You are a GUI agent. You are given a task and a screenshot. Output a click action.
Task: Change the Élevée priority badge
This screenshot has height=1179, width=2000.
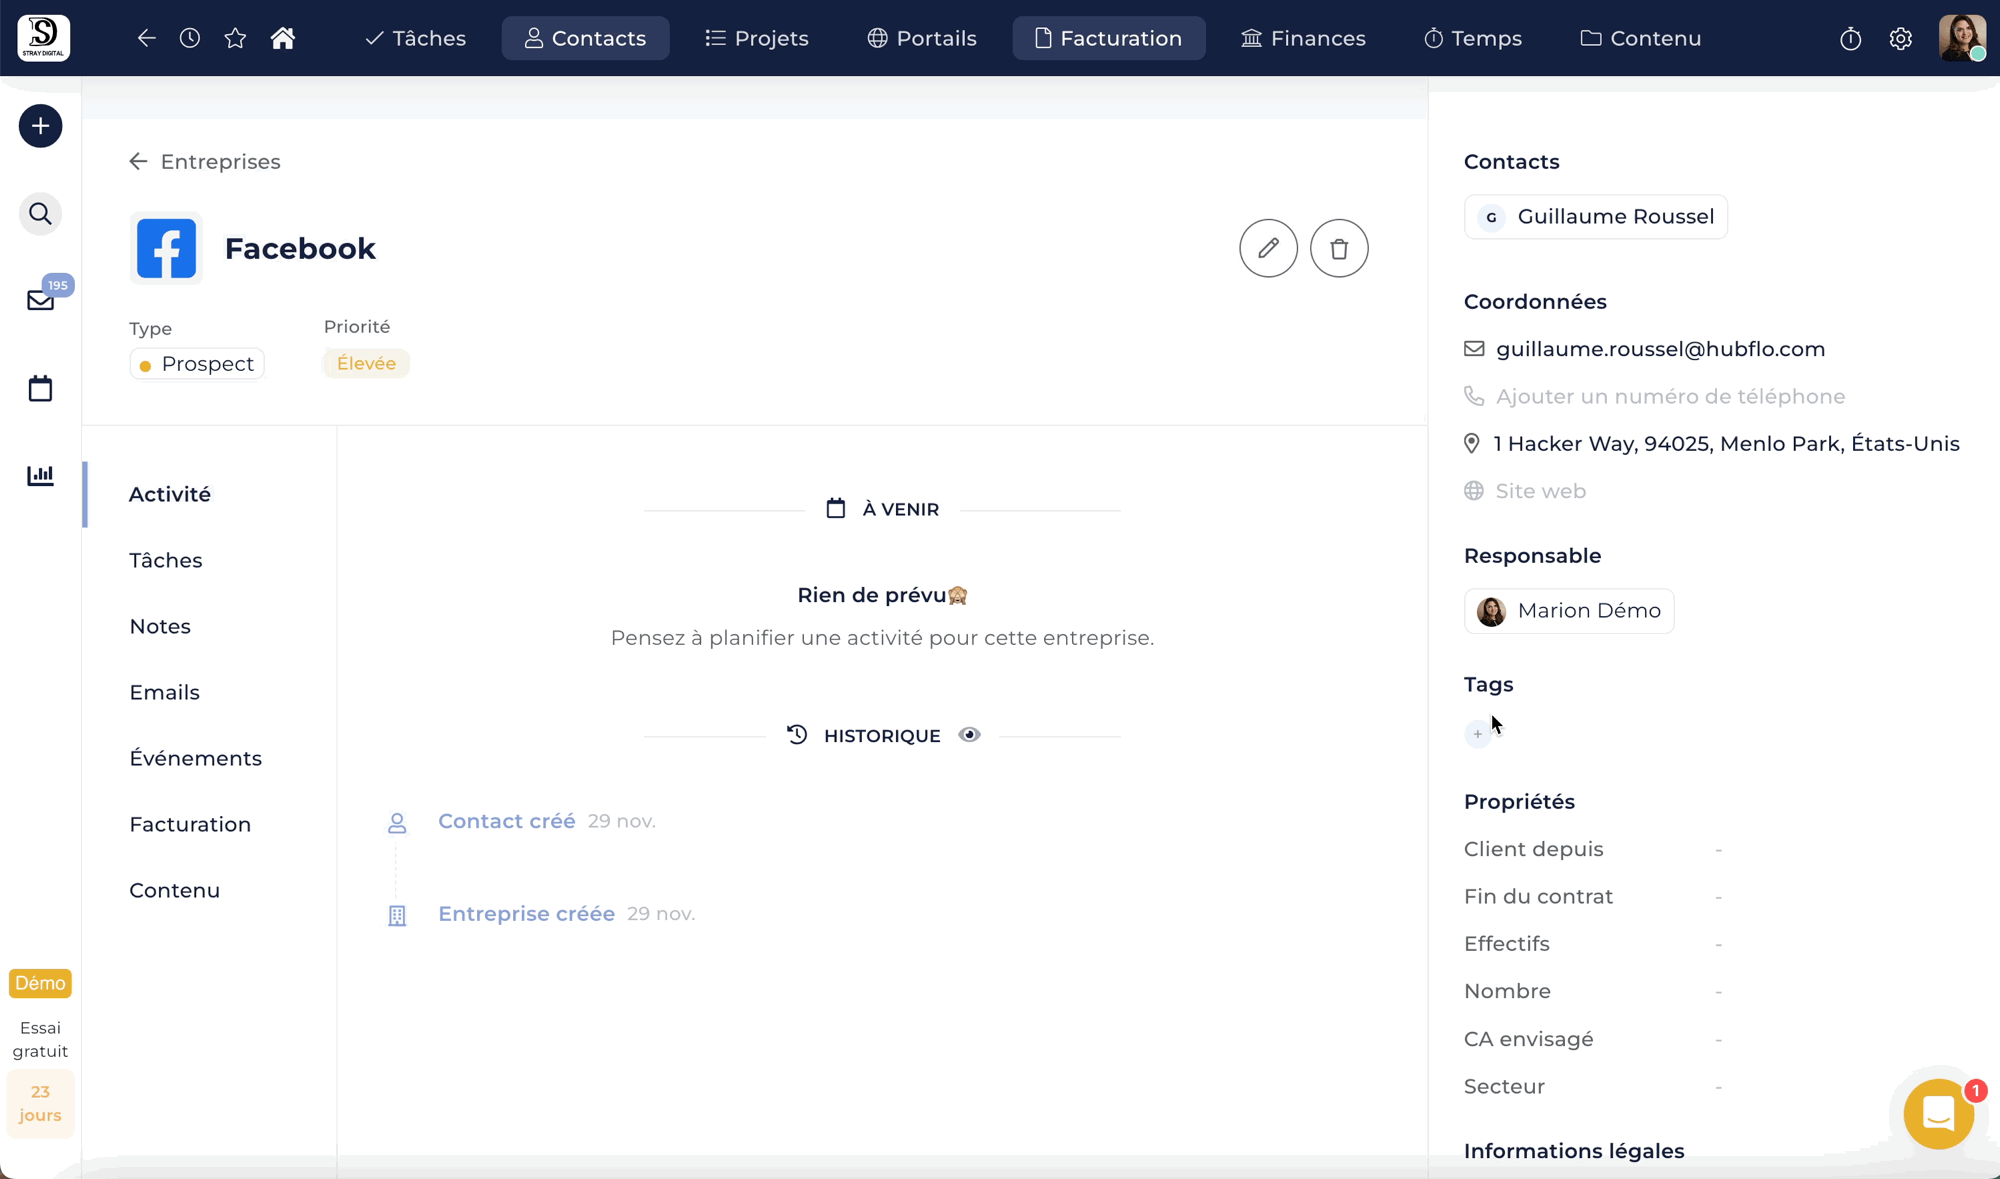366,363
